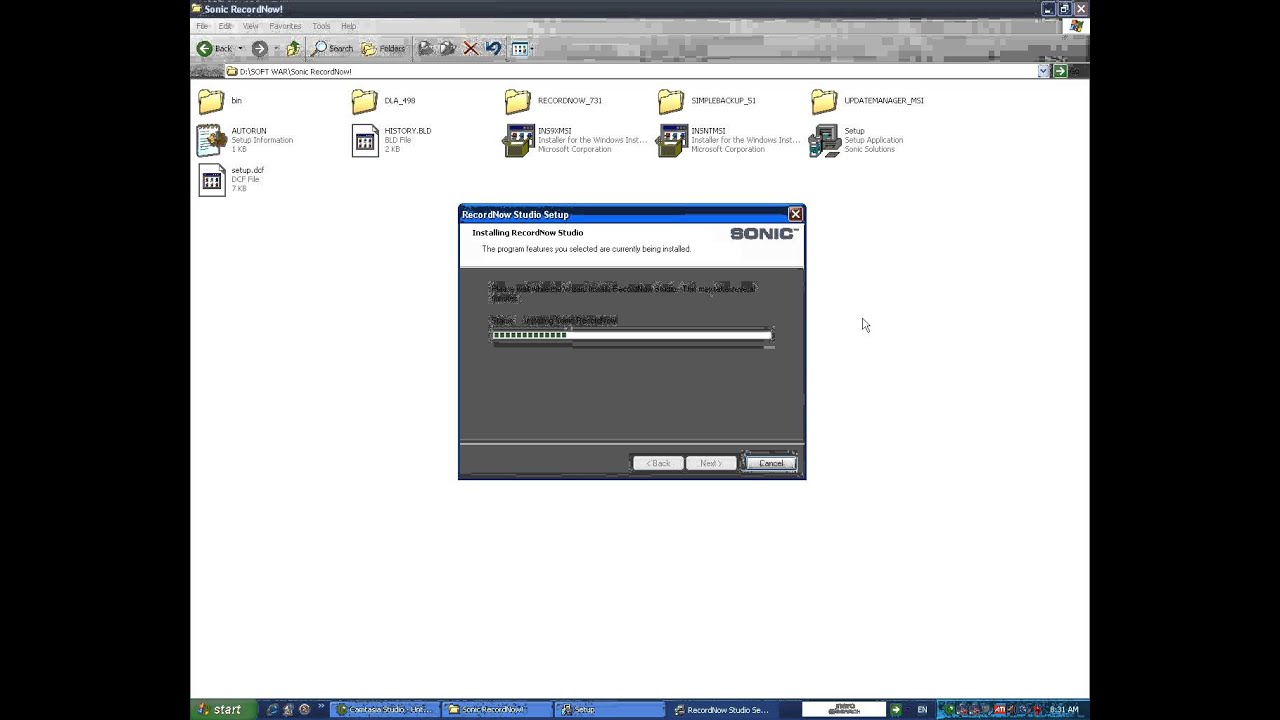
Task: Click the disabled Back button in Setup
Action: [658, 463]
